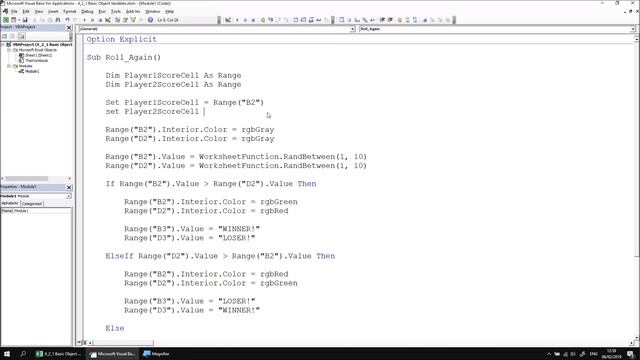Collapse the Modules folder
This screenshot has height=360, width=640.
[x=9, y=66]
